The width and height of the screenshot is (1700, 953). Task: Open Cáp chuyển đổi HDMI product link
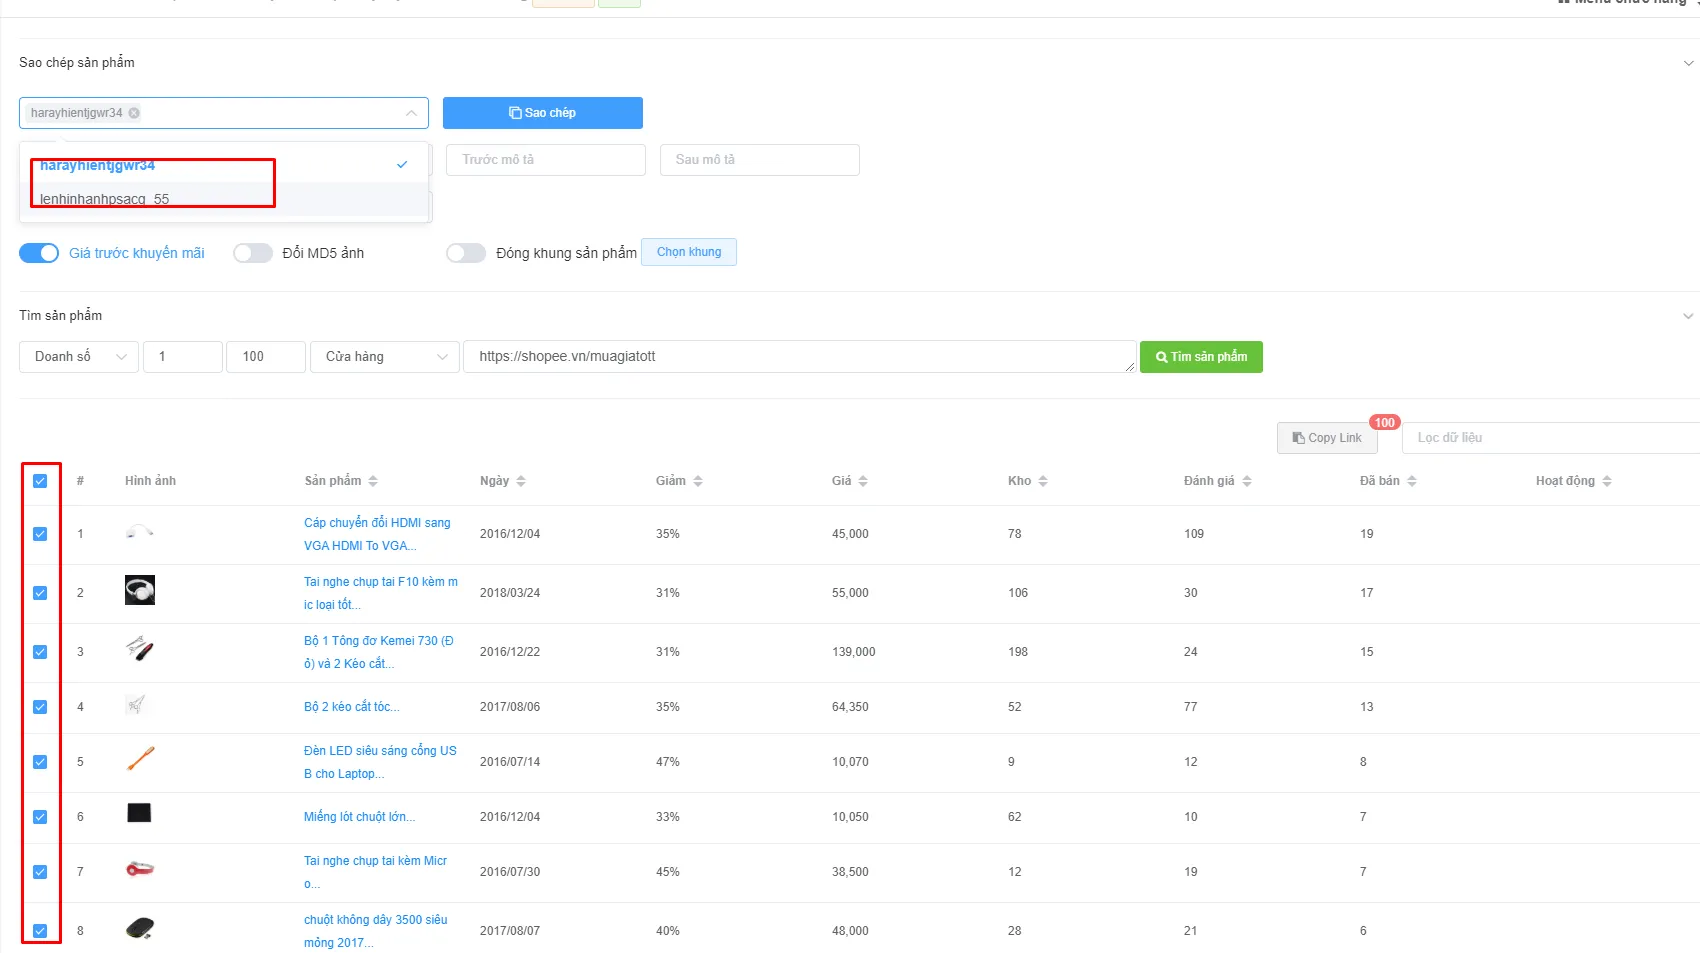[378, 534]
